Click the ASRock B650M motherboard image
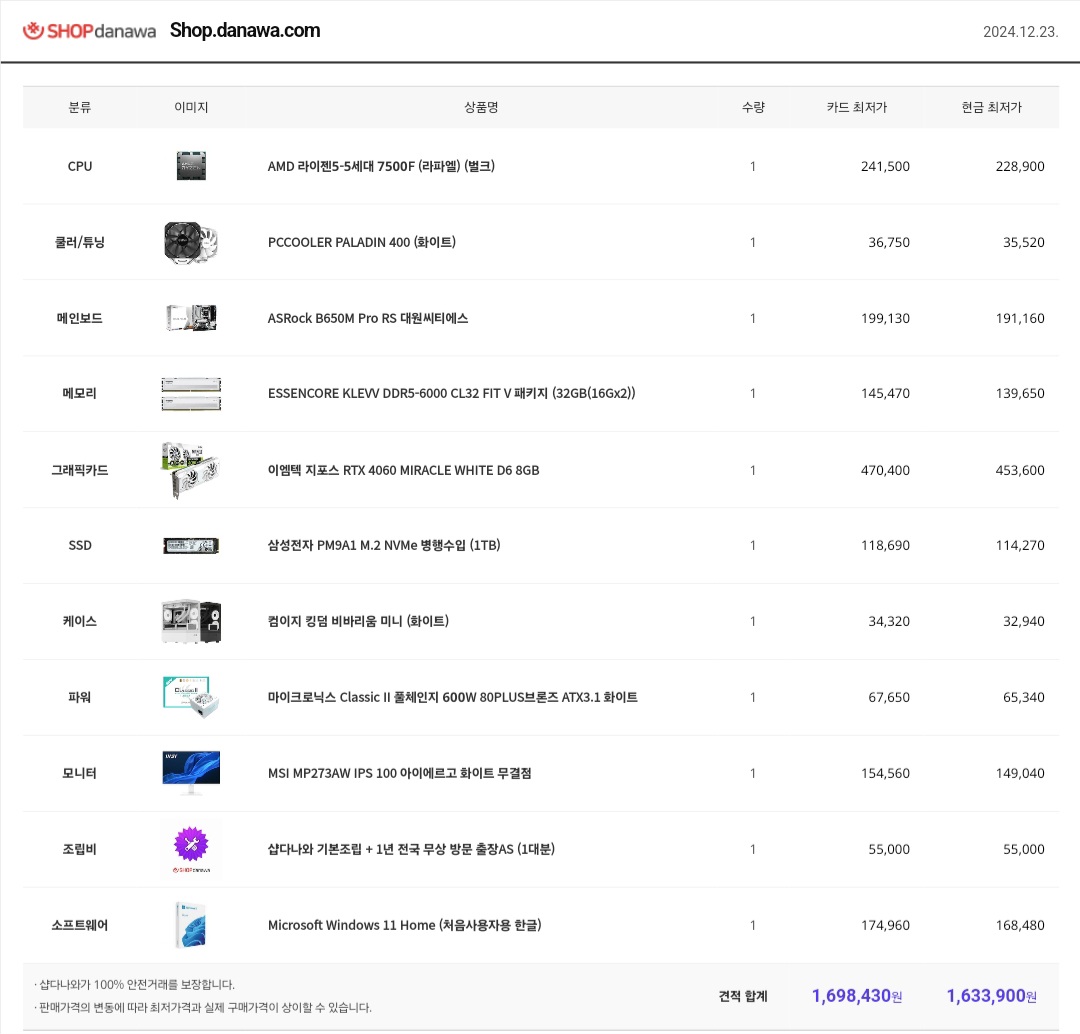This screenshot has width=1080, height=1034. [191, 318]
